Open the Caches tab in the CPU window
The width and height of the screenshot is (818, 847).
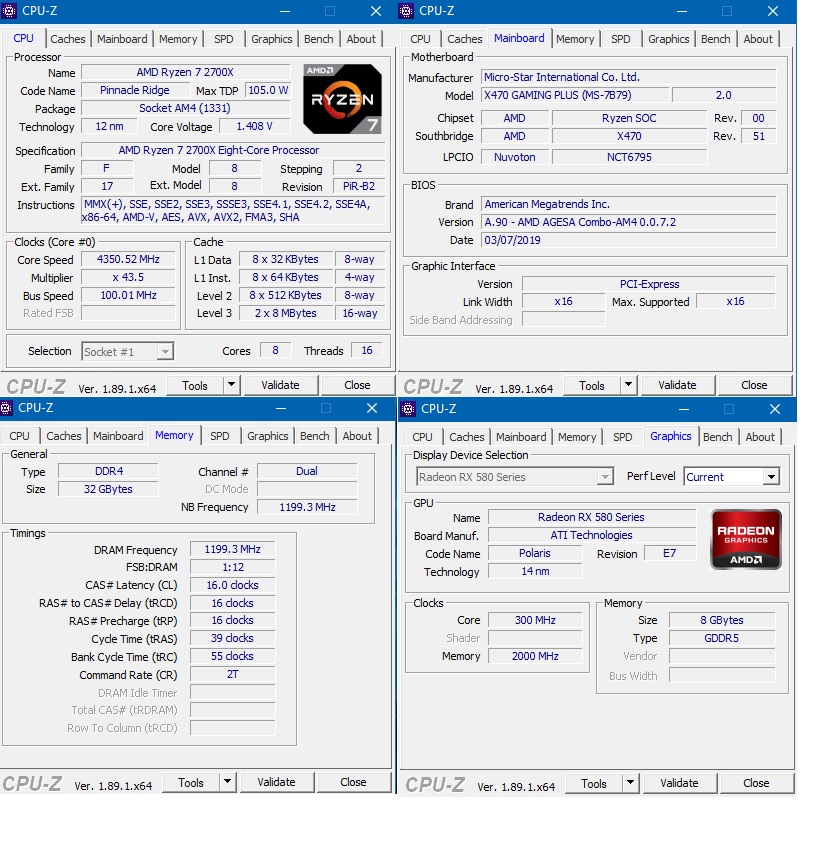point(68,39)
